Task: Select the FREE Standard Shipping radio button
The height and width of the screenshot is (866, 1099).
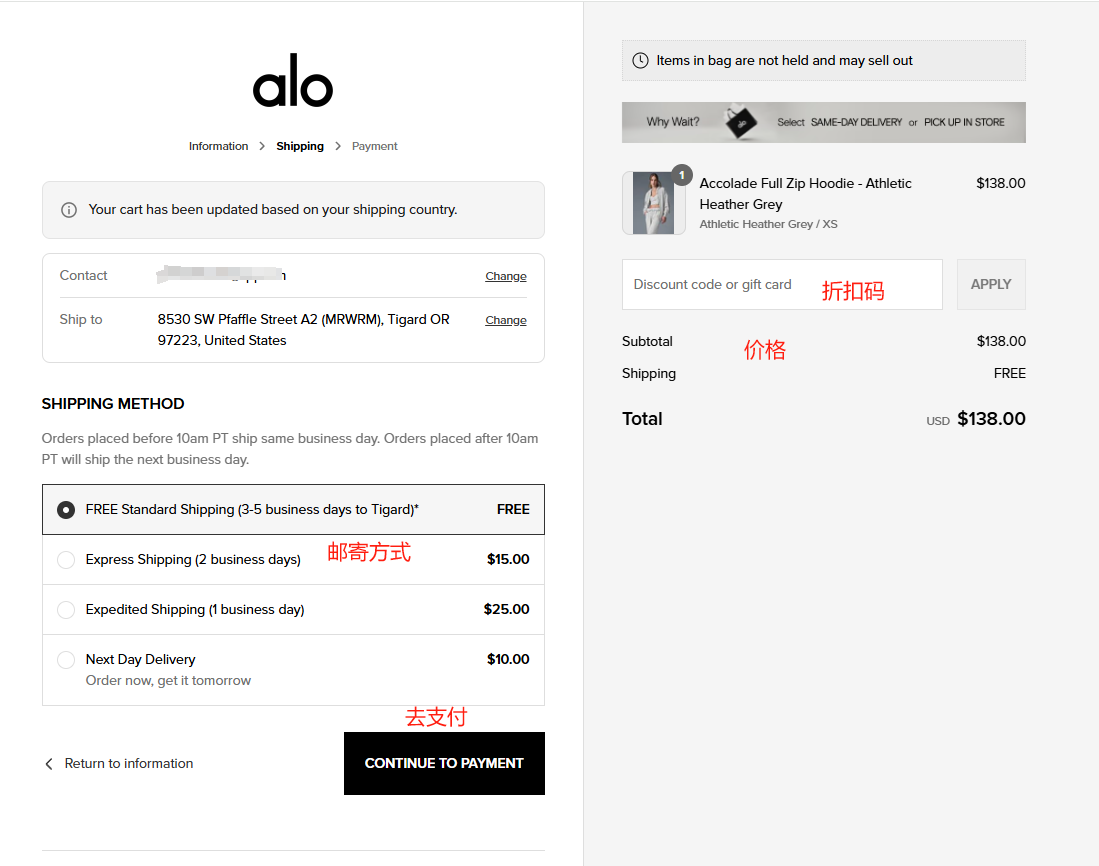Action: click(65, 509)
